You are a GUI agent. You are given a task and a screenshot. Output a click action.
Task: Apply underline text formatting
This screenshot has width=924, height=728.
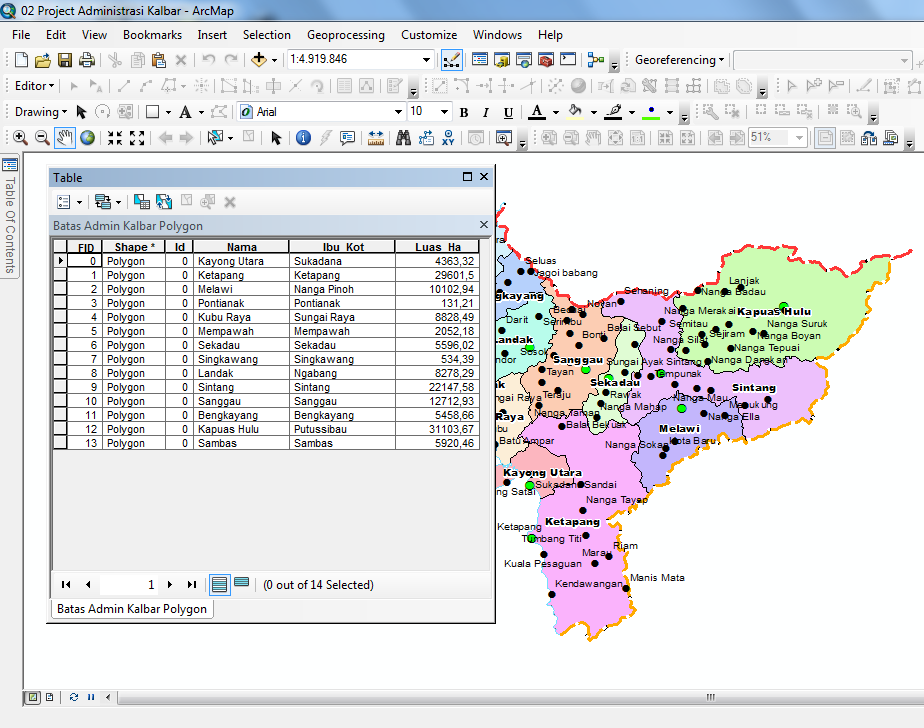508,112
